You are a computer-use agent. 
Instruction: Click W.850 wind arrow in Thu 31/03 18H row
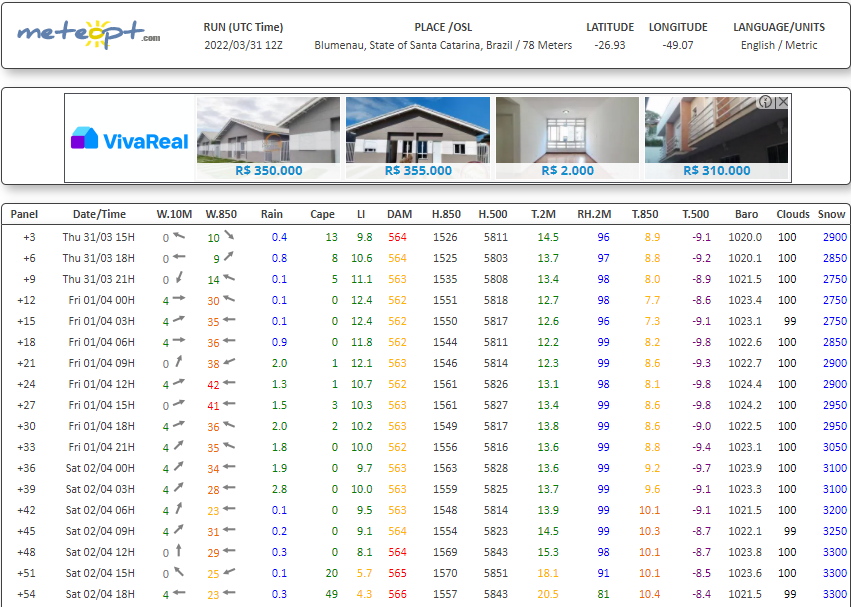(228, 256)
